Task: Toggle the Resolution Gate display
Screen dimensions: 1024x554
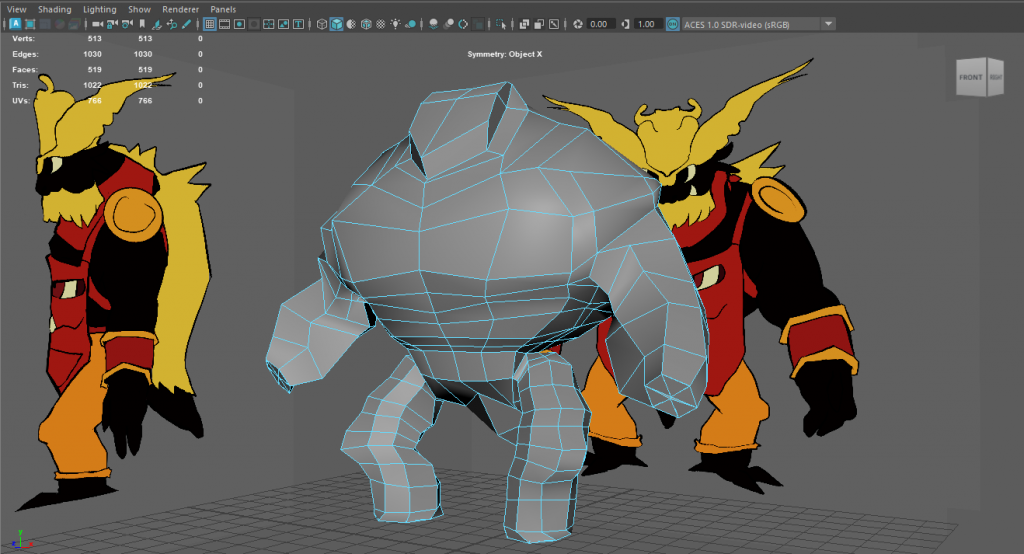Action: pos(239,24)
